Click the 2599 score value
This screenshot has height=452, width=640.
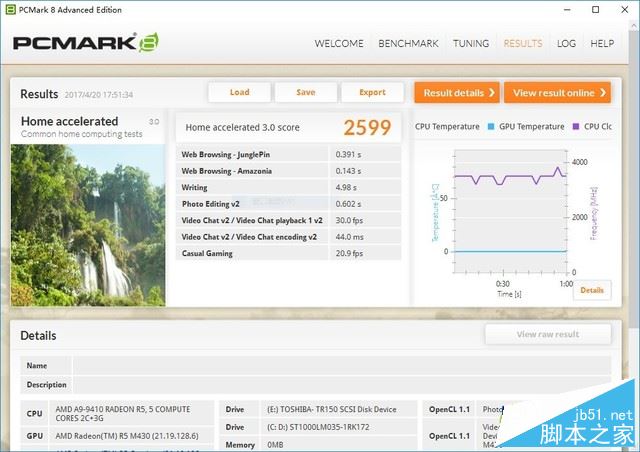tap(367, 128)
